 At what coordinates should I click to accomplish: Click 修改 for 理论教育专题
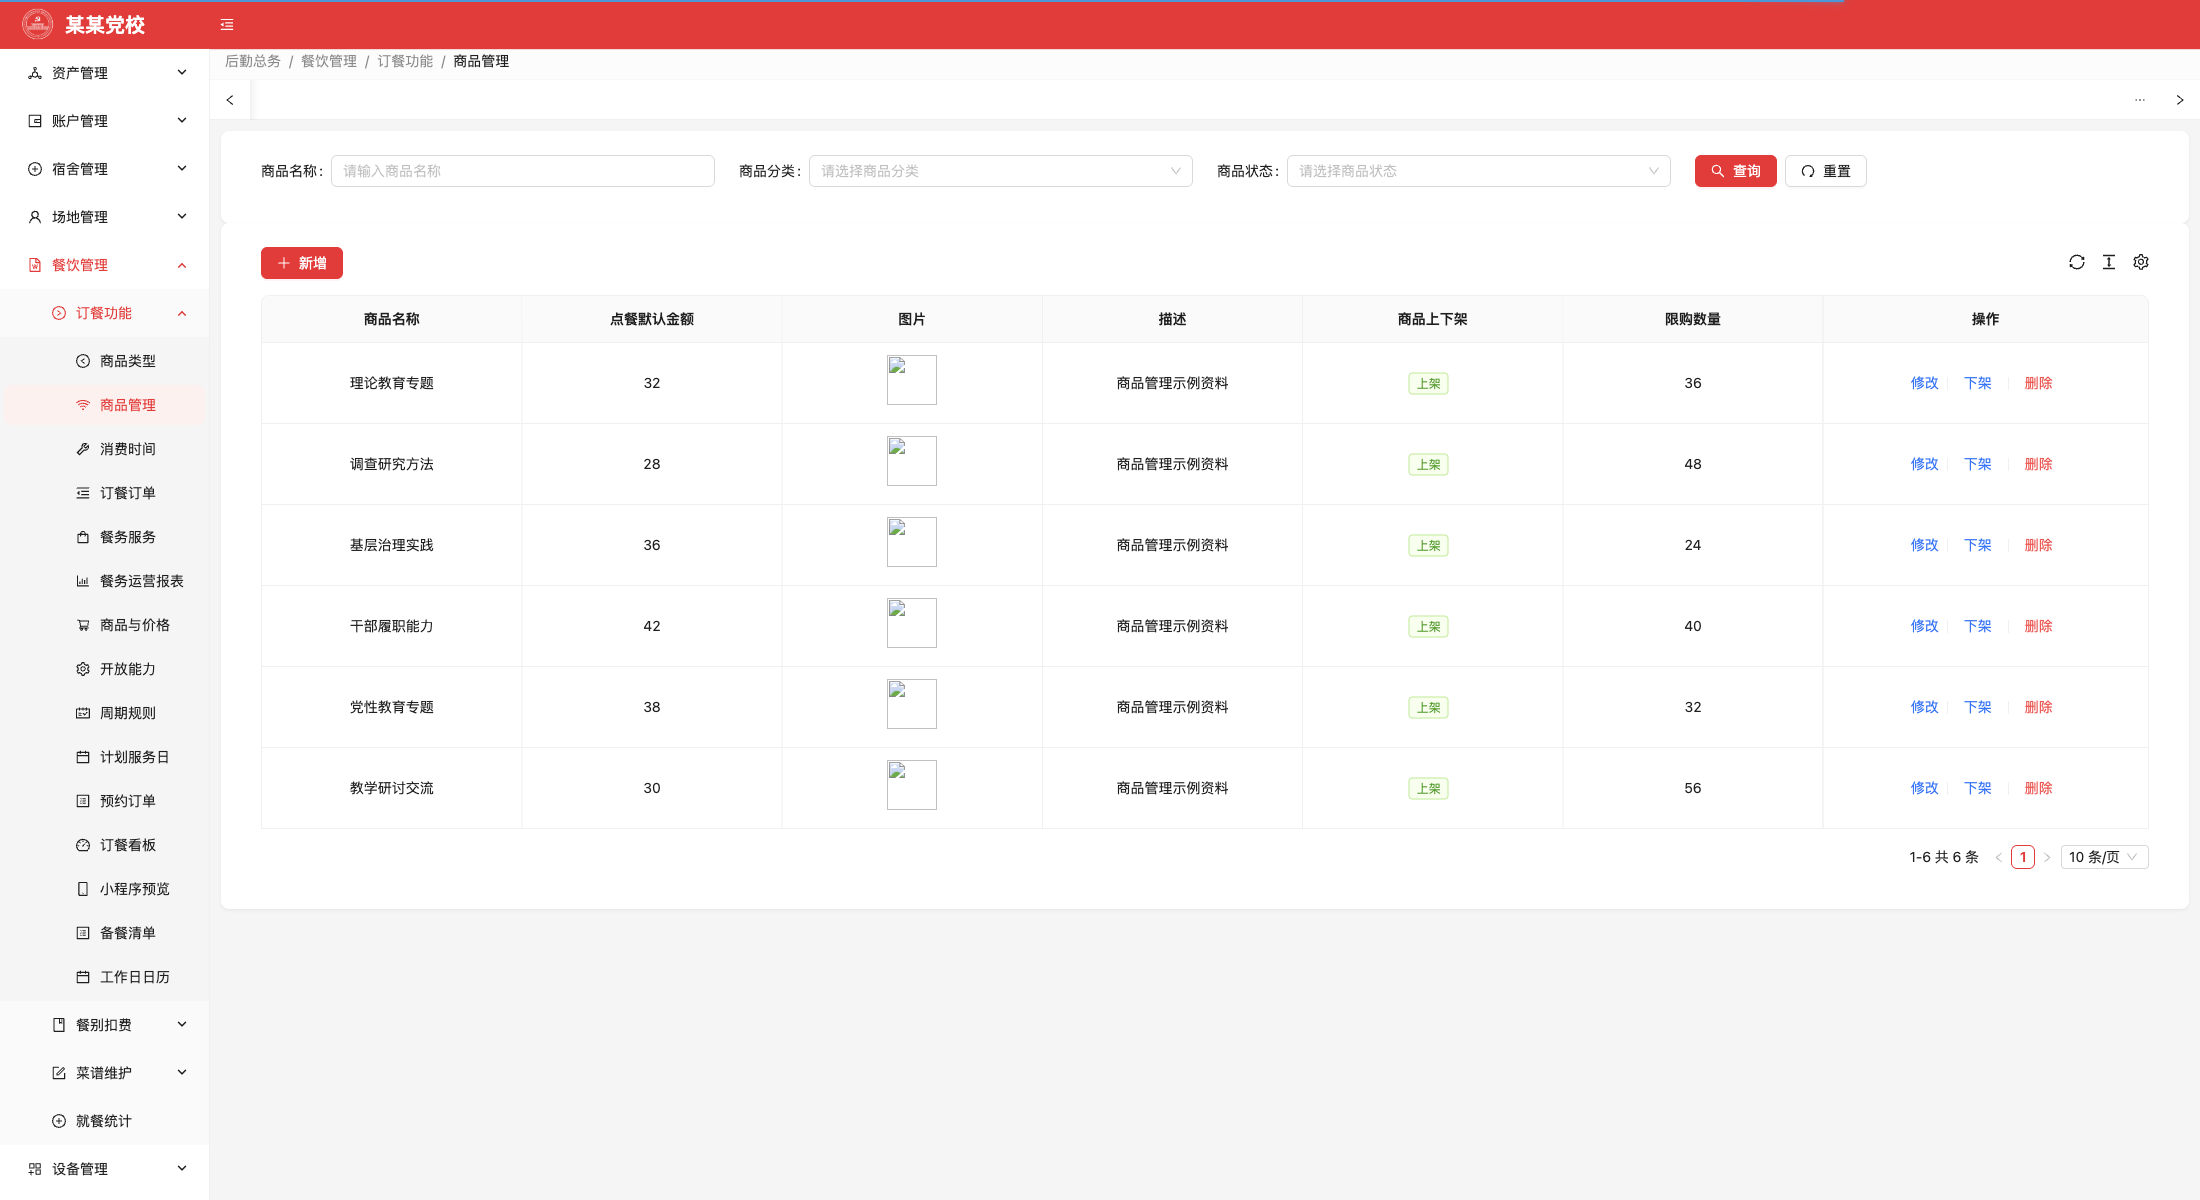tap(1924, 383)
